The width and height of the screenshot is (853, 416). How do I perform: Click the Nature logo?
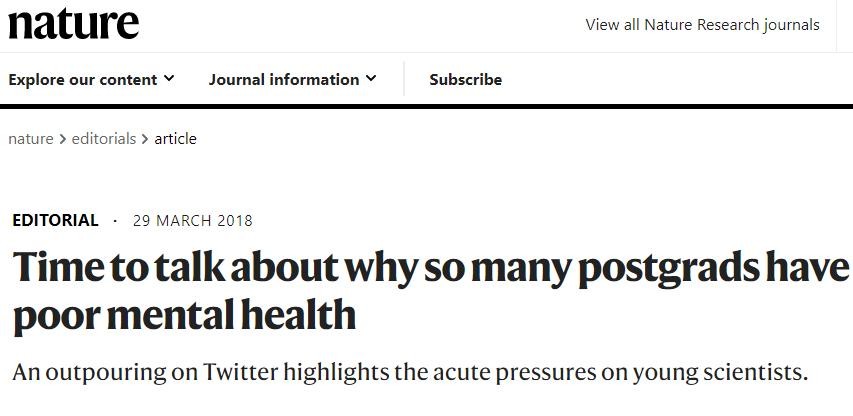[x=73, y=24]
